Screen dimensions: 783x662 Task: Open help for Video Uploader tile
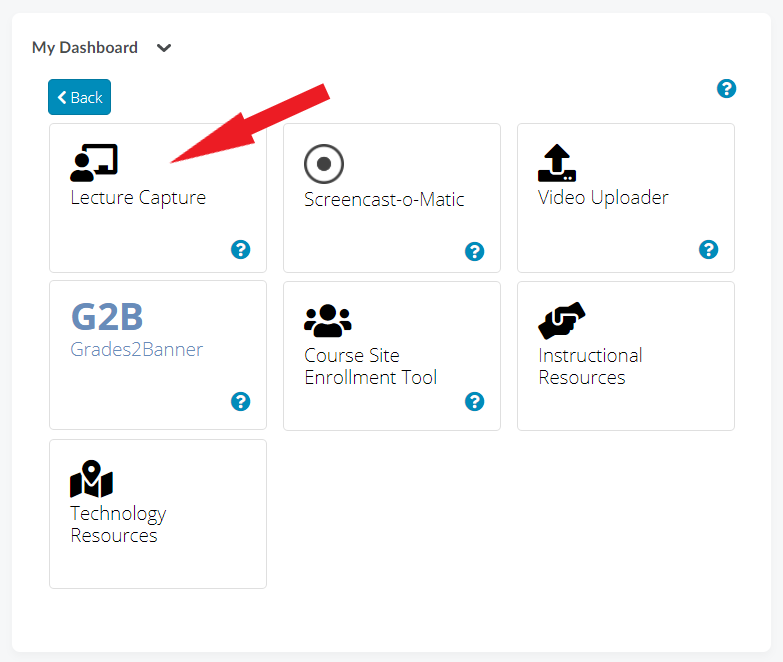point(709,249)
